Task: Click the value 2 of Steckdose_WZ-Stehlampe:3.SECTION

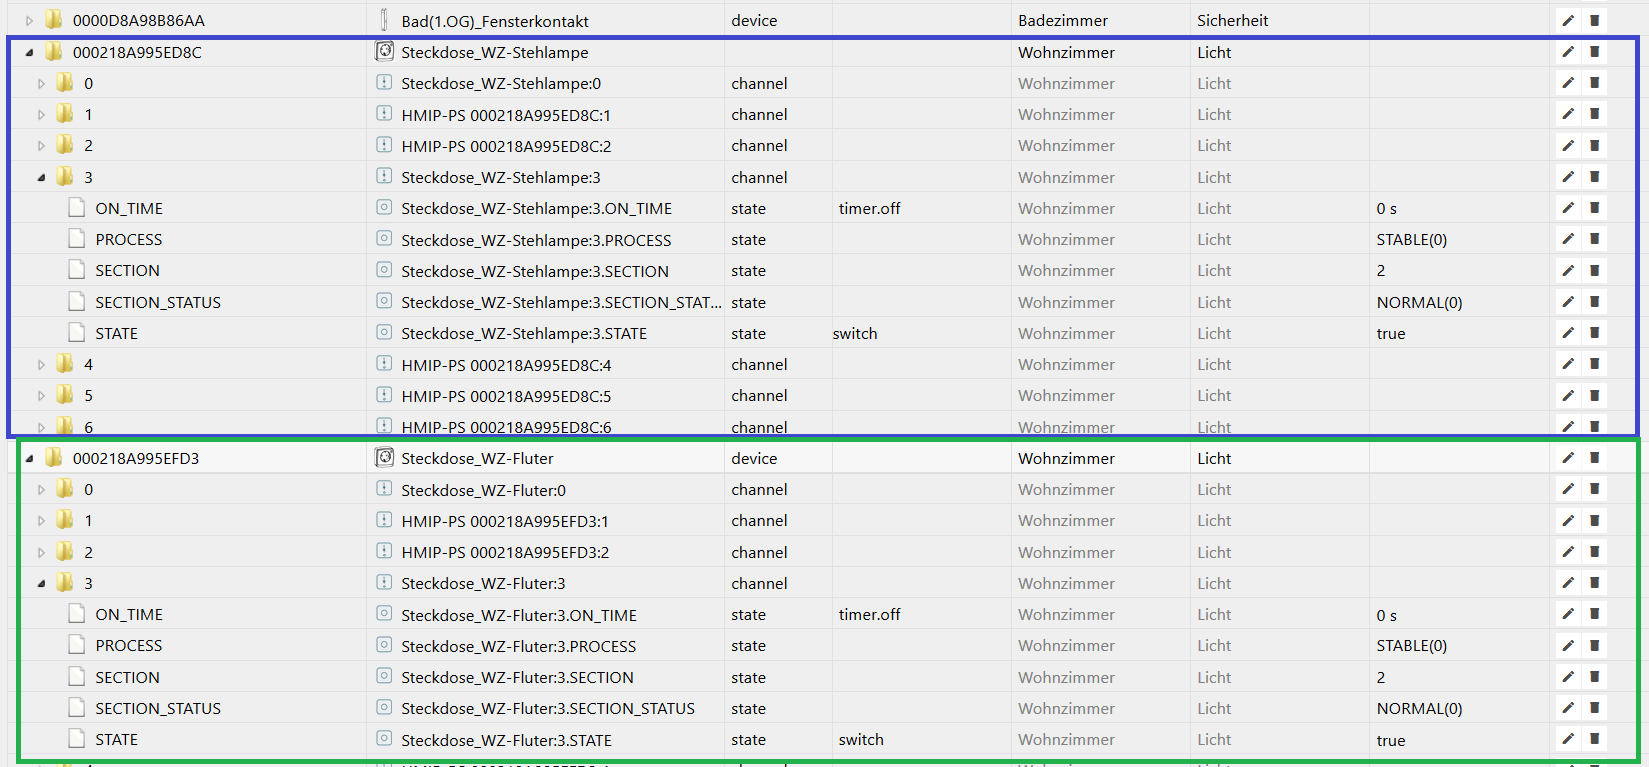Action: [x=1381, y=270]
